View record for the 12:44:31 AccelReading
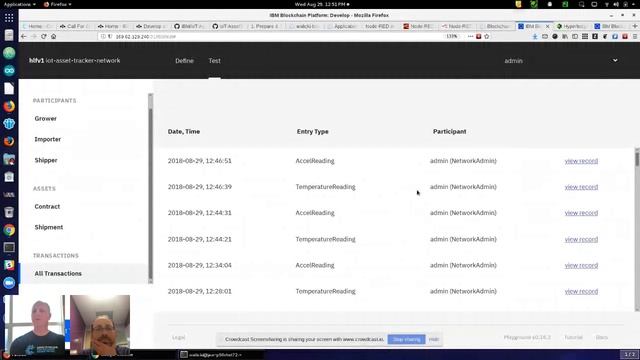 point(581,213)
